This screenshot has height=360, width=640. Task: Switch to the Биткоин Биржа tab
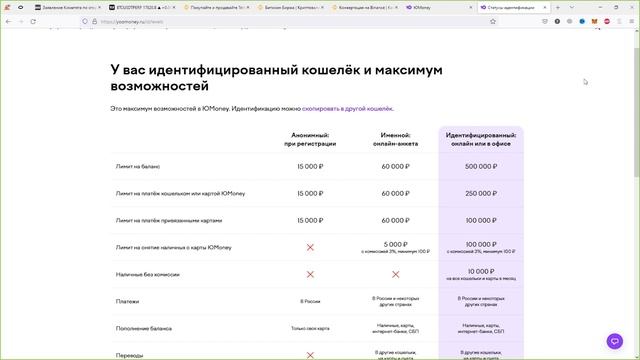pos(291,7)
